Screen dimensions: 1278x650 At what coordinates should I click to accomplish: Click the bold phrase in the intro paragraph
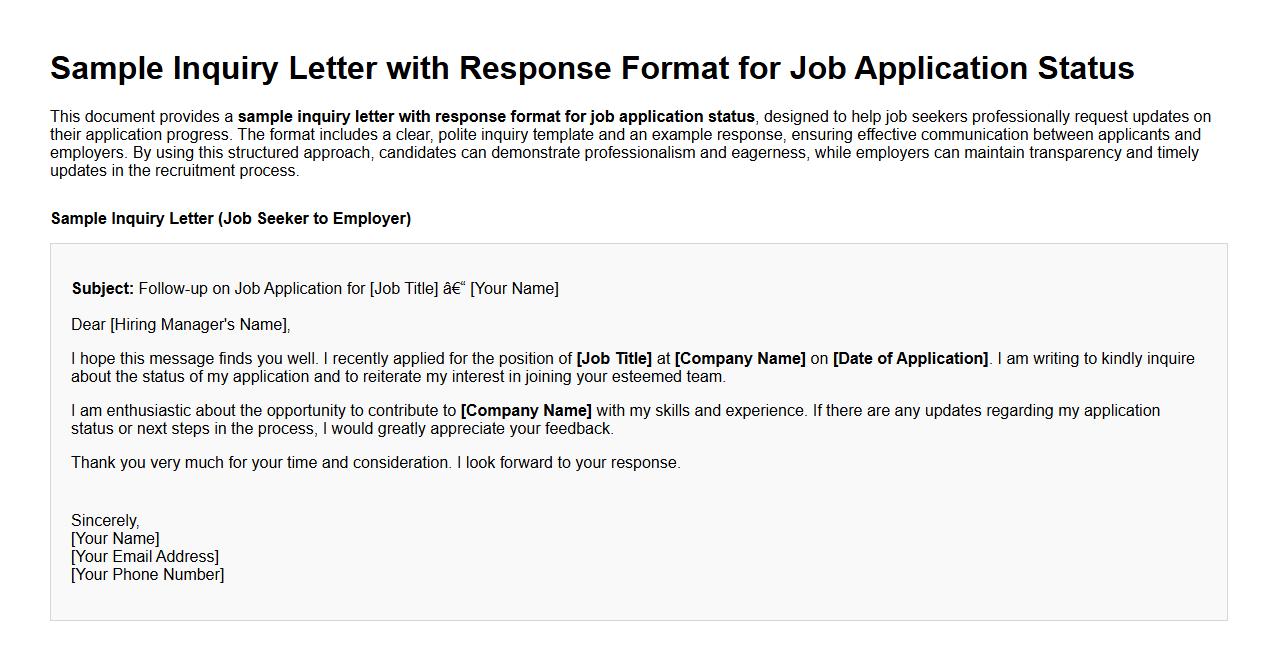pos(496,117)
